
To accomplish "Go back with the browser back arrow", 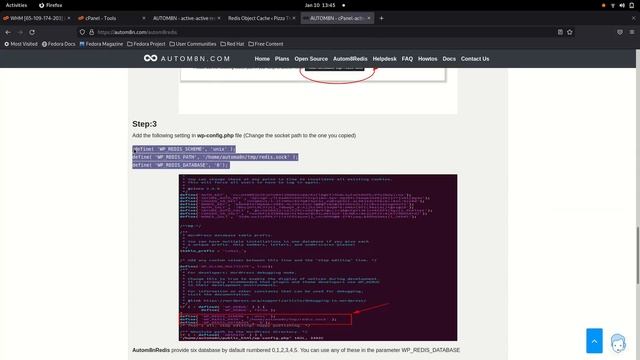I will (x=8, y=32).
